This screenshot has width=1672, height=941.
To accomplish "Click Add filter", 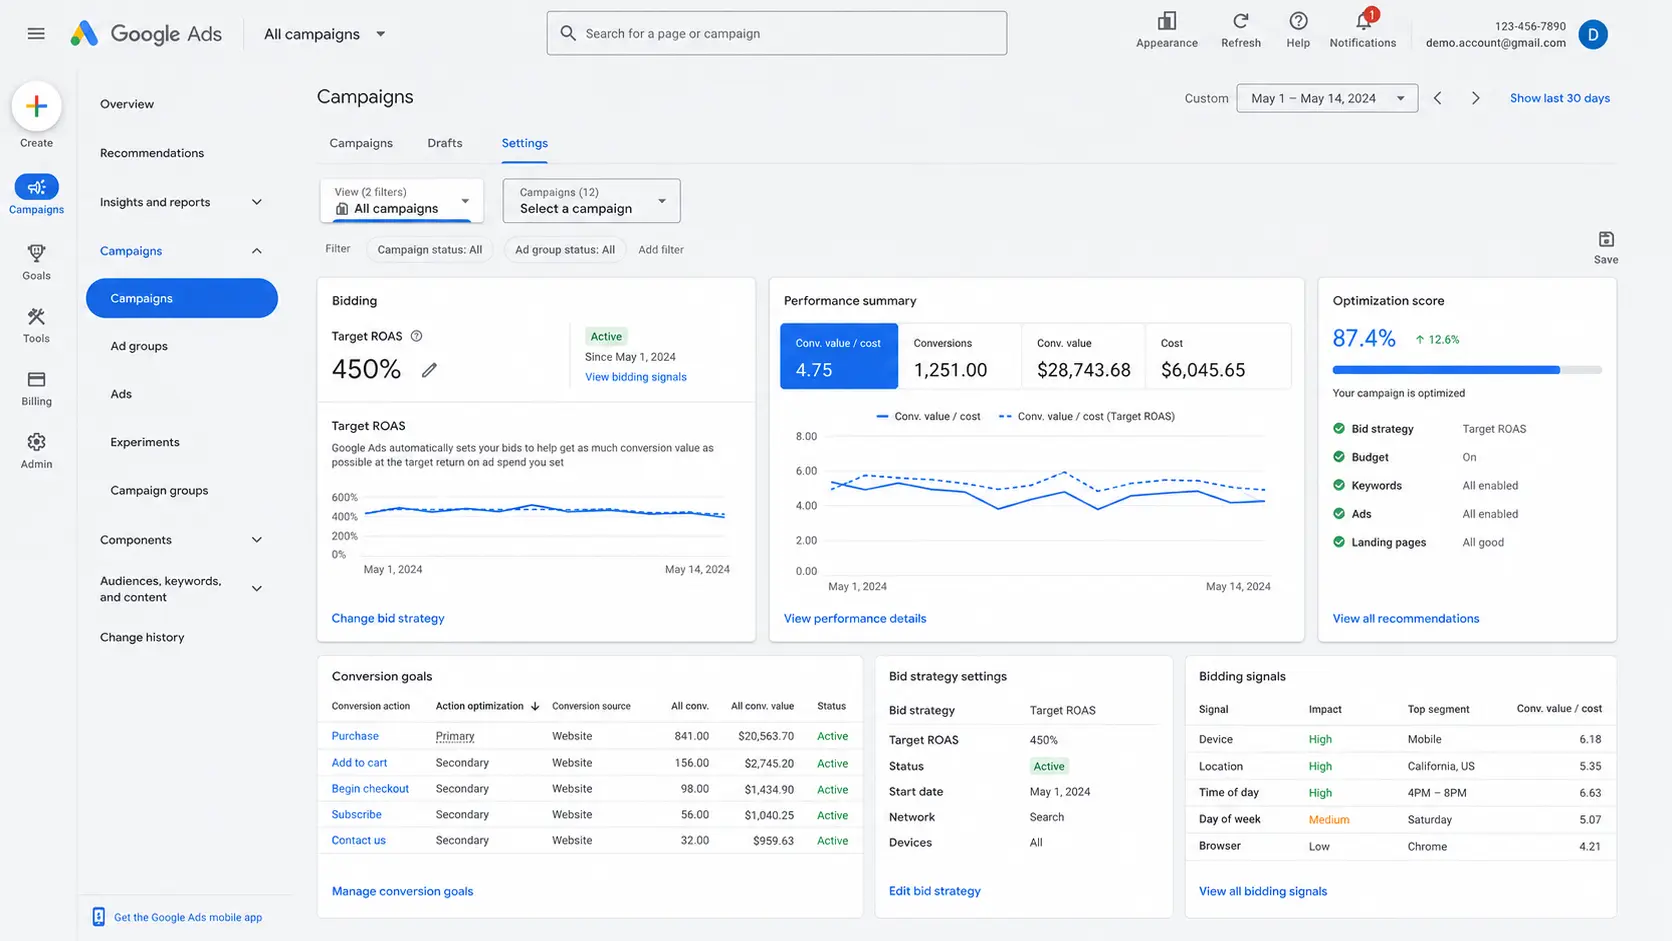I will pyautogui.click(x=661, y=250).
